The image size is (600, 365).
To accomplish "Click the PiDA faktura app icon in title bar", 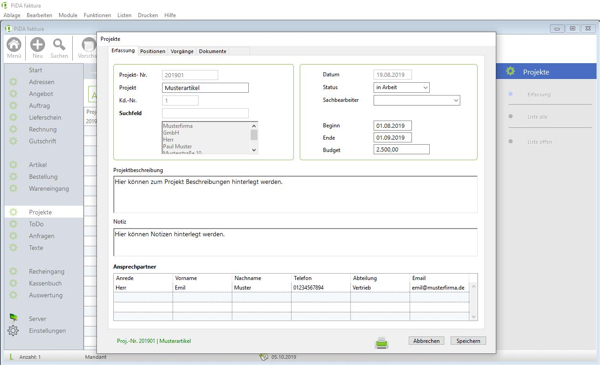I will pyautogui.click(x=4, y=6).
